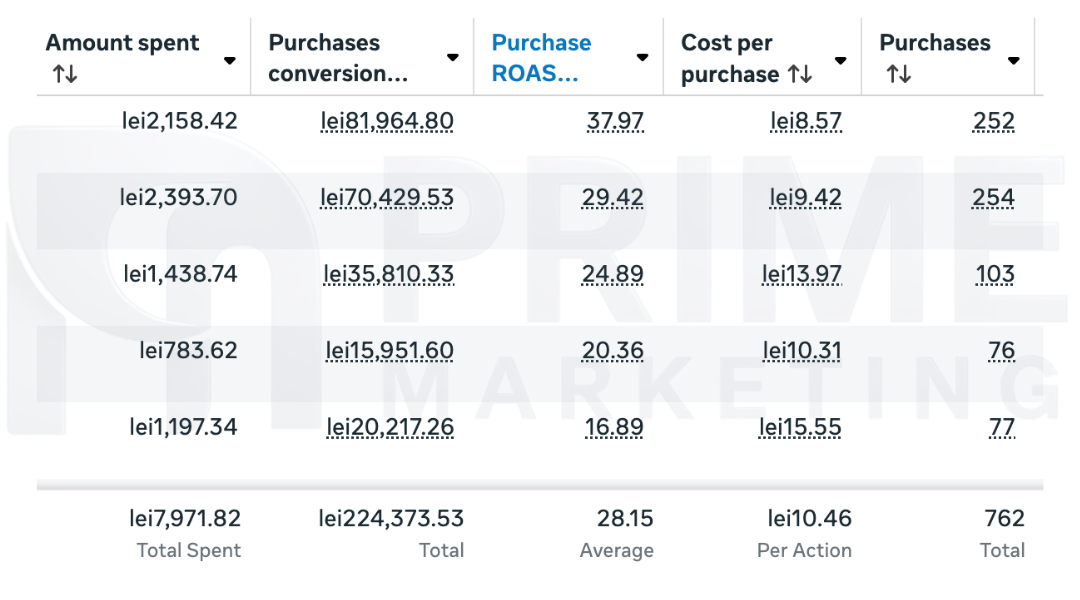Click the lei8.57 cost per purchase value
This screenshot has height=600, width=1080.
805,122
